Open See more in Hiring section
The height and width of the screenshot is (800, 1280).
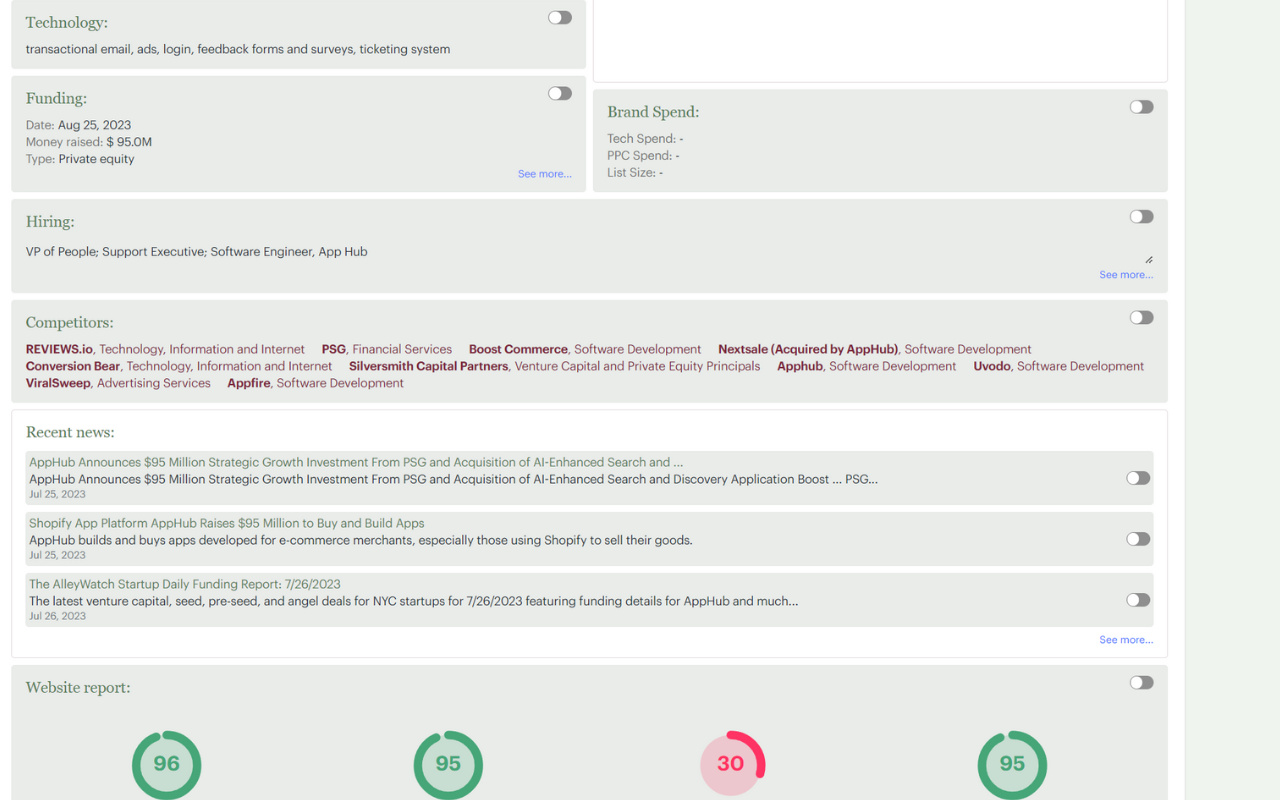coord(1126,275)
